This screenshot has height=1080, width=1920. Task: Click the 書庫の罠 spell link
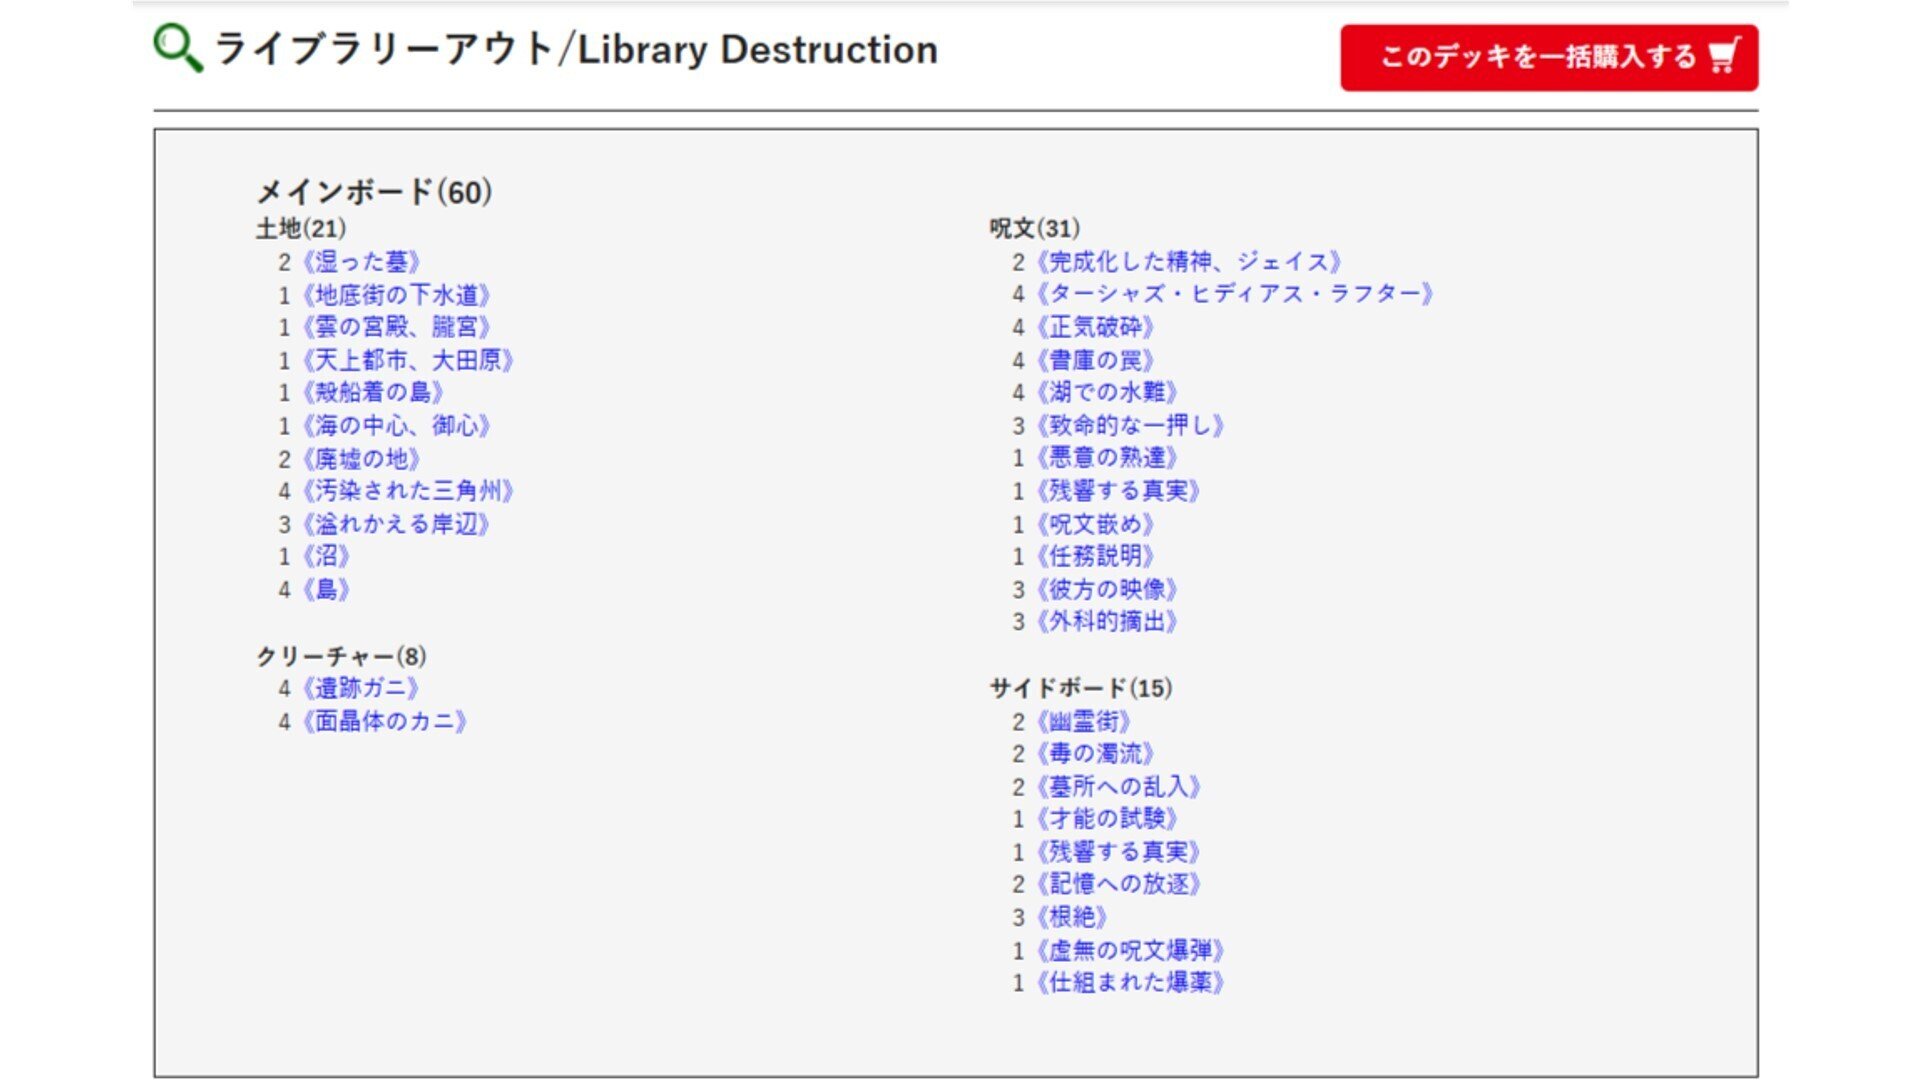pyautogui.click(x=1095, y=360)
